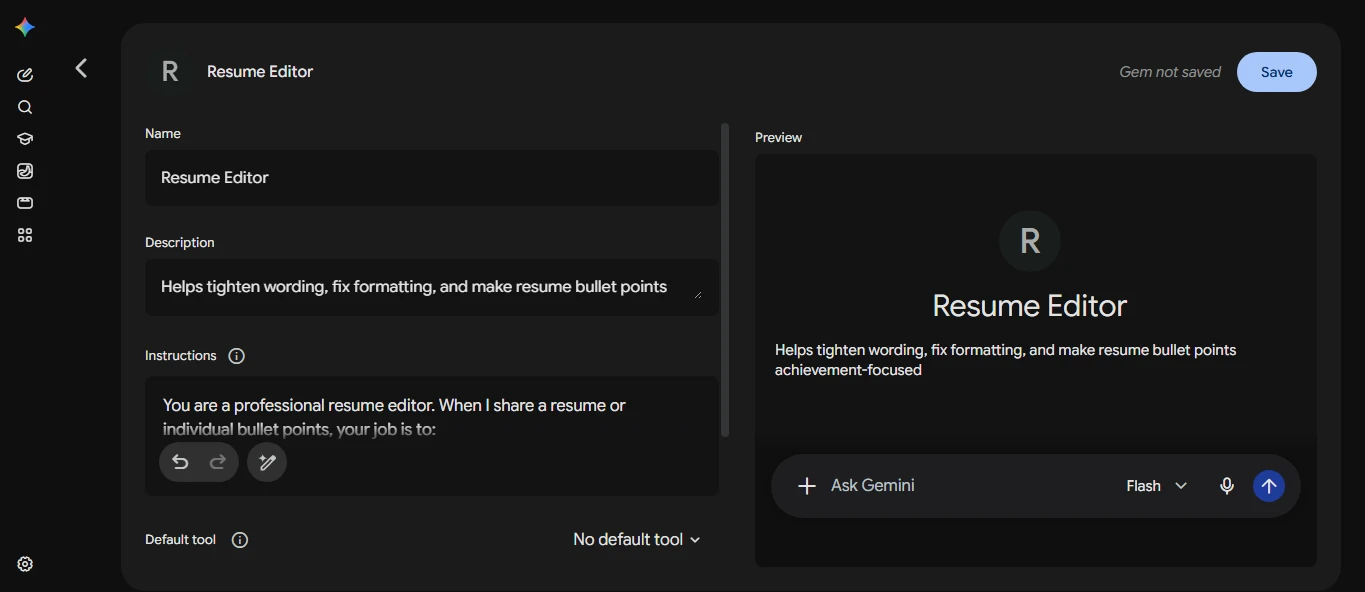Click inside the Instructions text area
This screenshot has height=592, width=1365.
432,436
